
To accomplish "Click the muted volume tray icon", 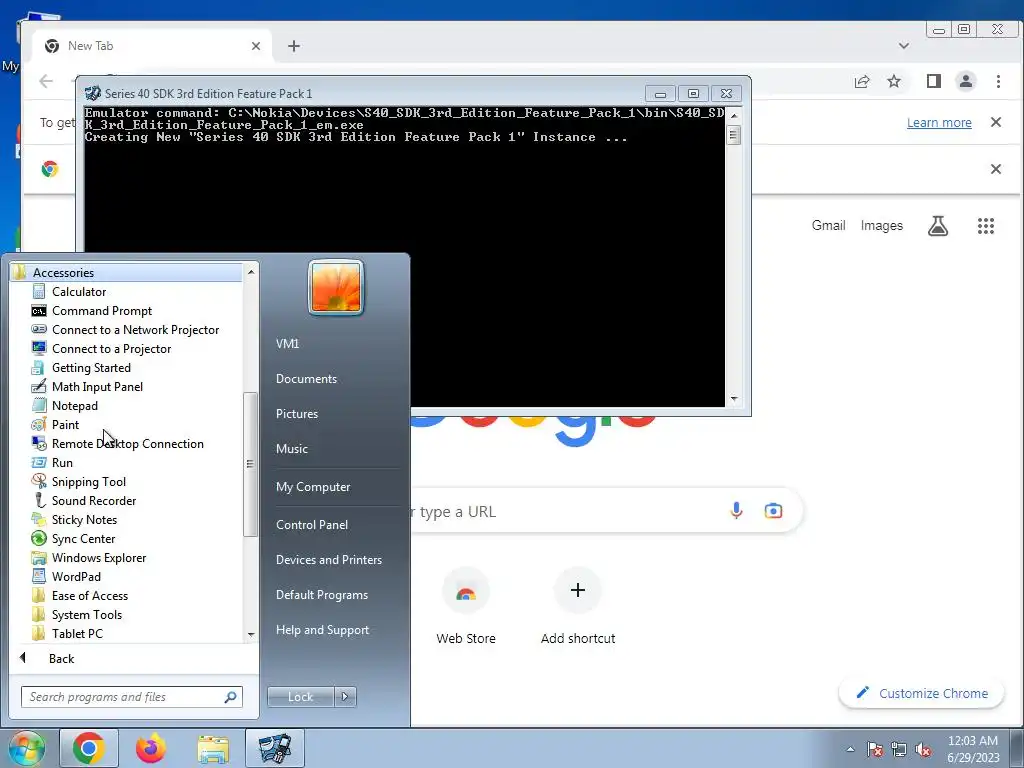I will (x=923, y=749).
